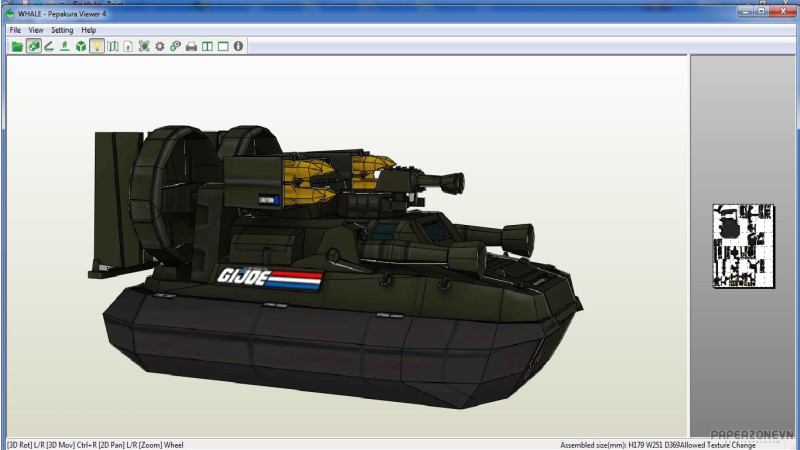Image resolution: width=800 pixels, height=450 pixels.
Task: Toggle the light bulb lighting button
Action: click(x=96, y=46)
